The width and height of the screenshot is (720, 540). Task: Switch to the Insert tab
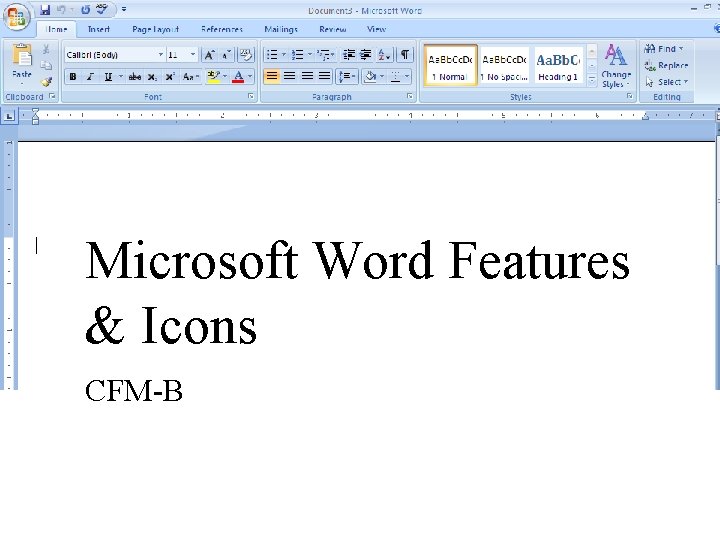point(99,29)
